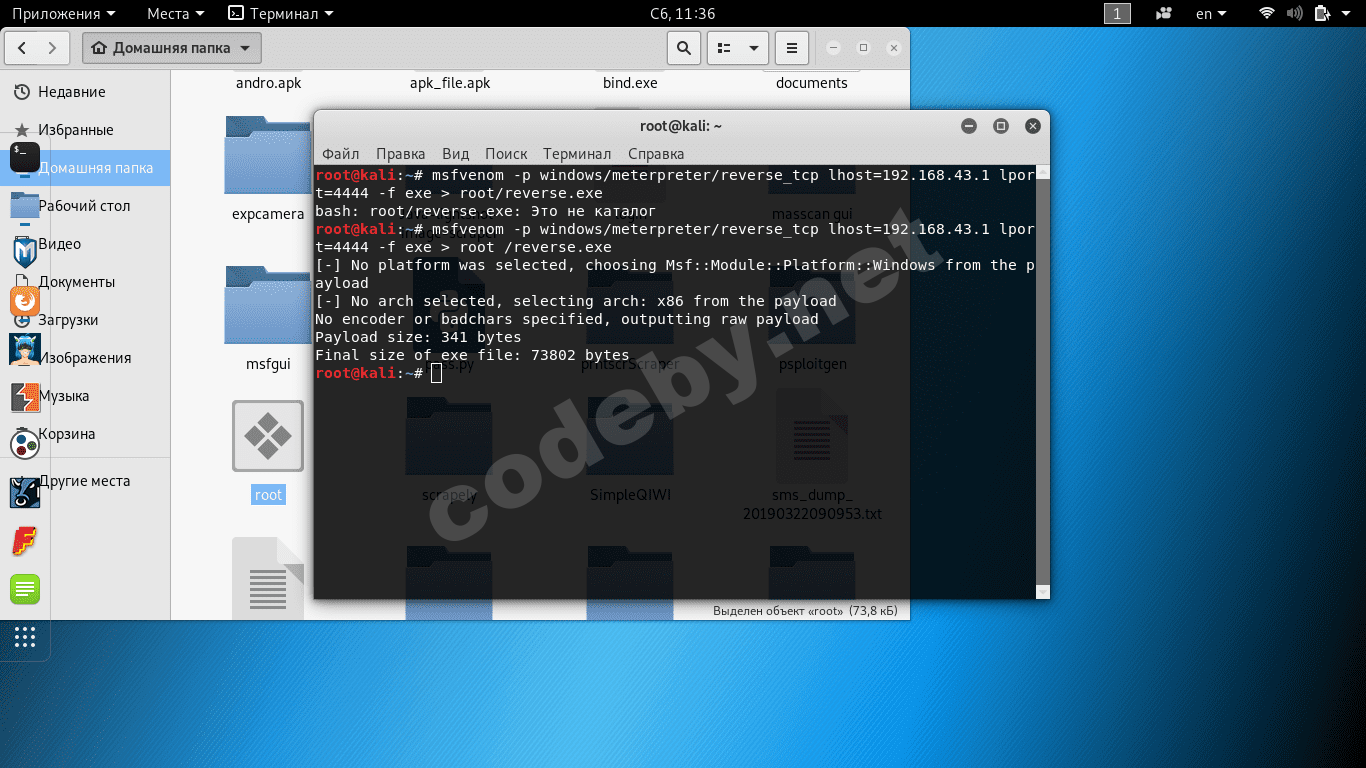Viewport: 1366px width, 768px height.
Task: Open the Терминал app menu in top bar
Action: click(x=281, y=14)
